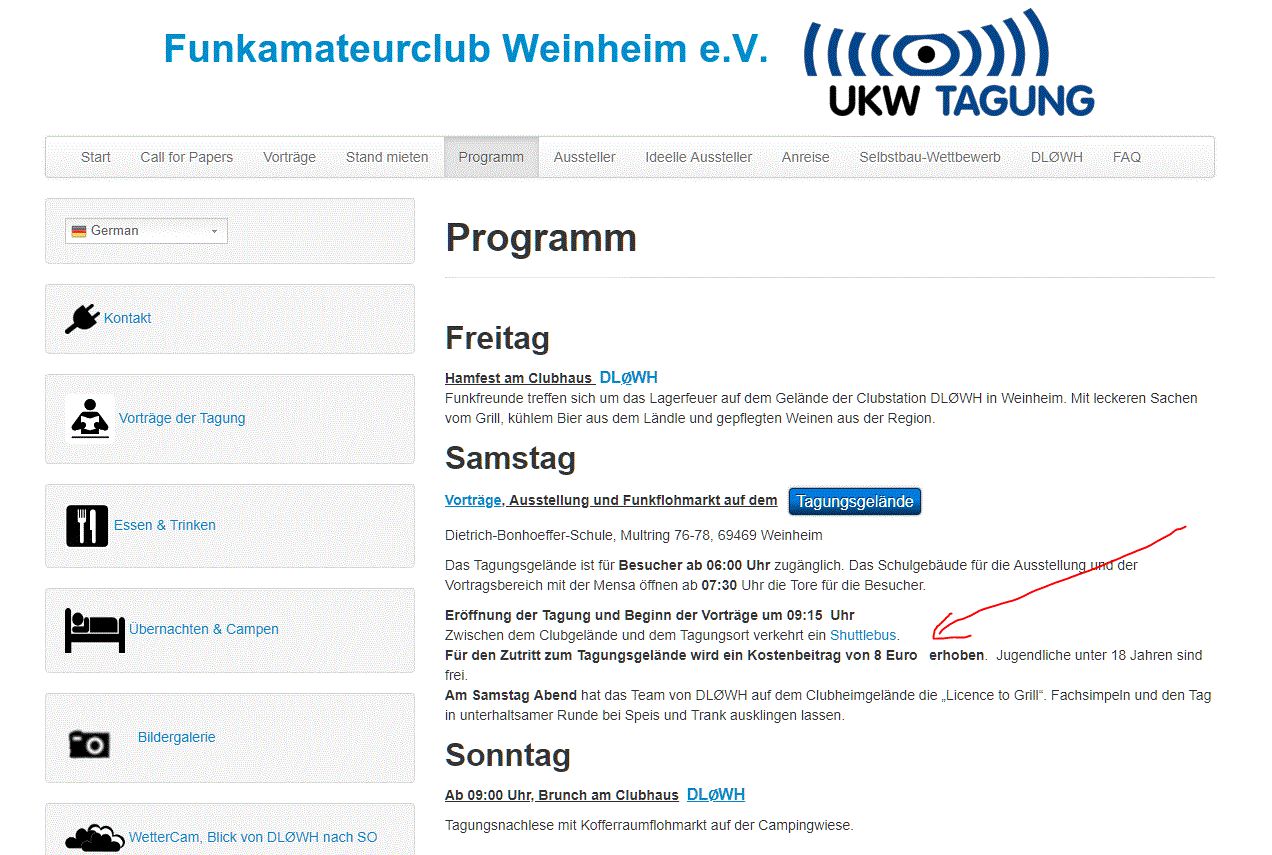Click the blue Tagungsgelände button
The image size is (1272, 855).
pos(855,501)
